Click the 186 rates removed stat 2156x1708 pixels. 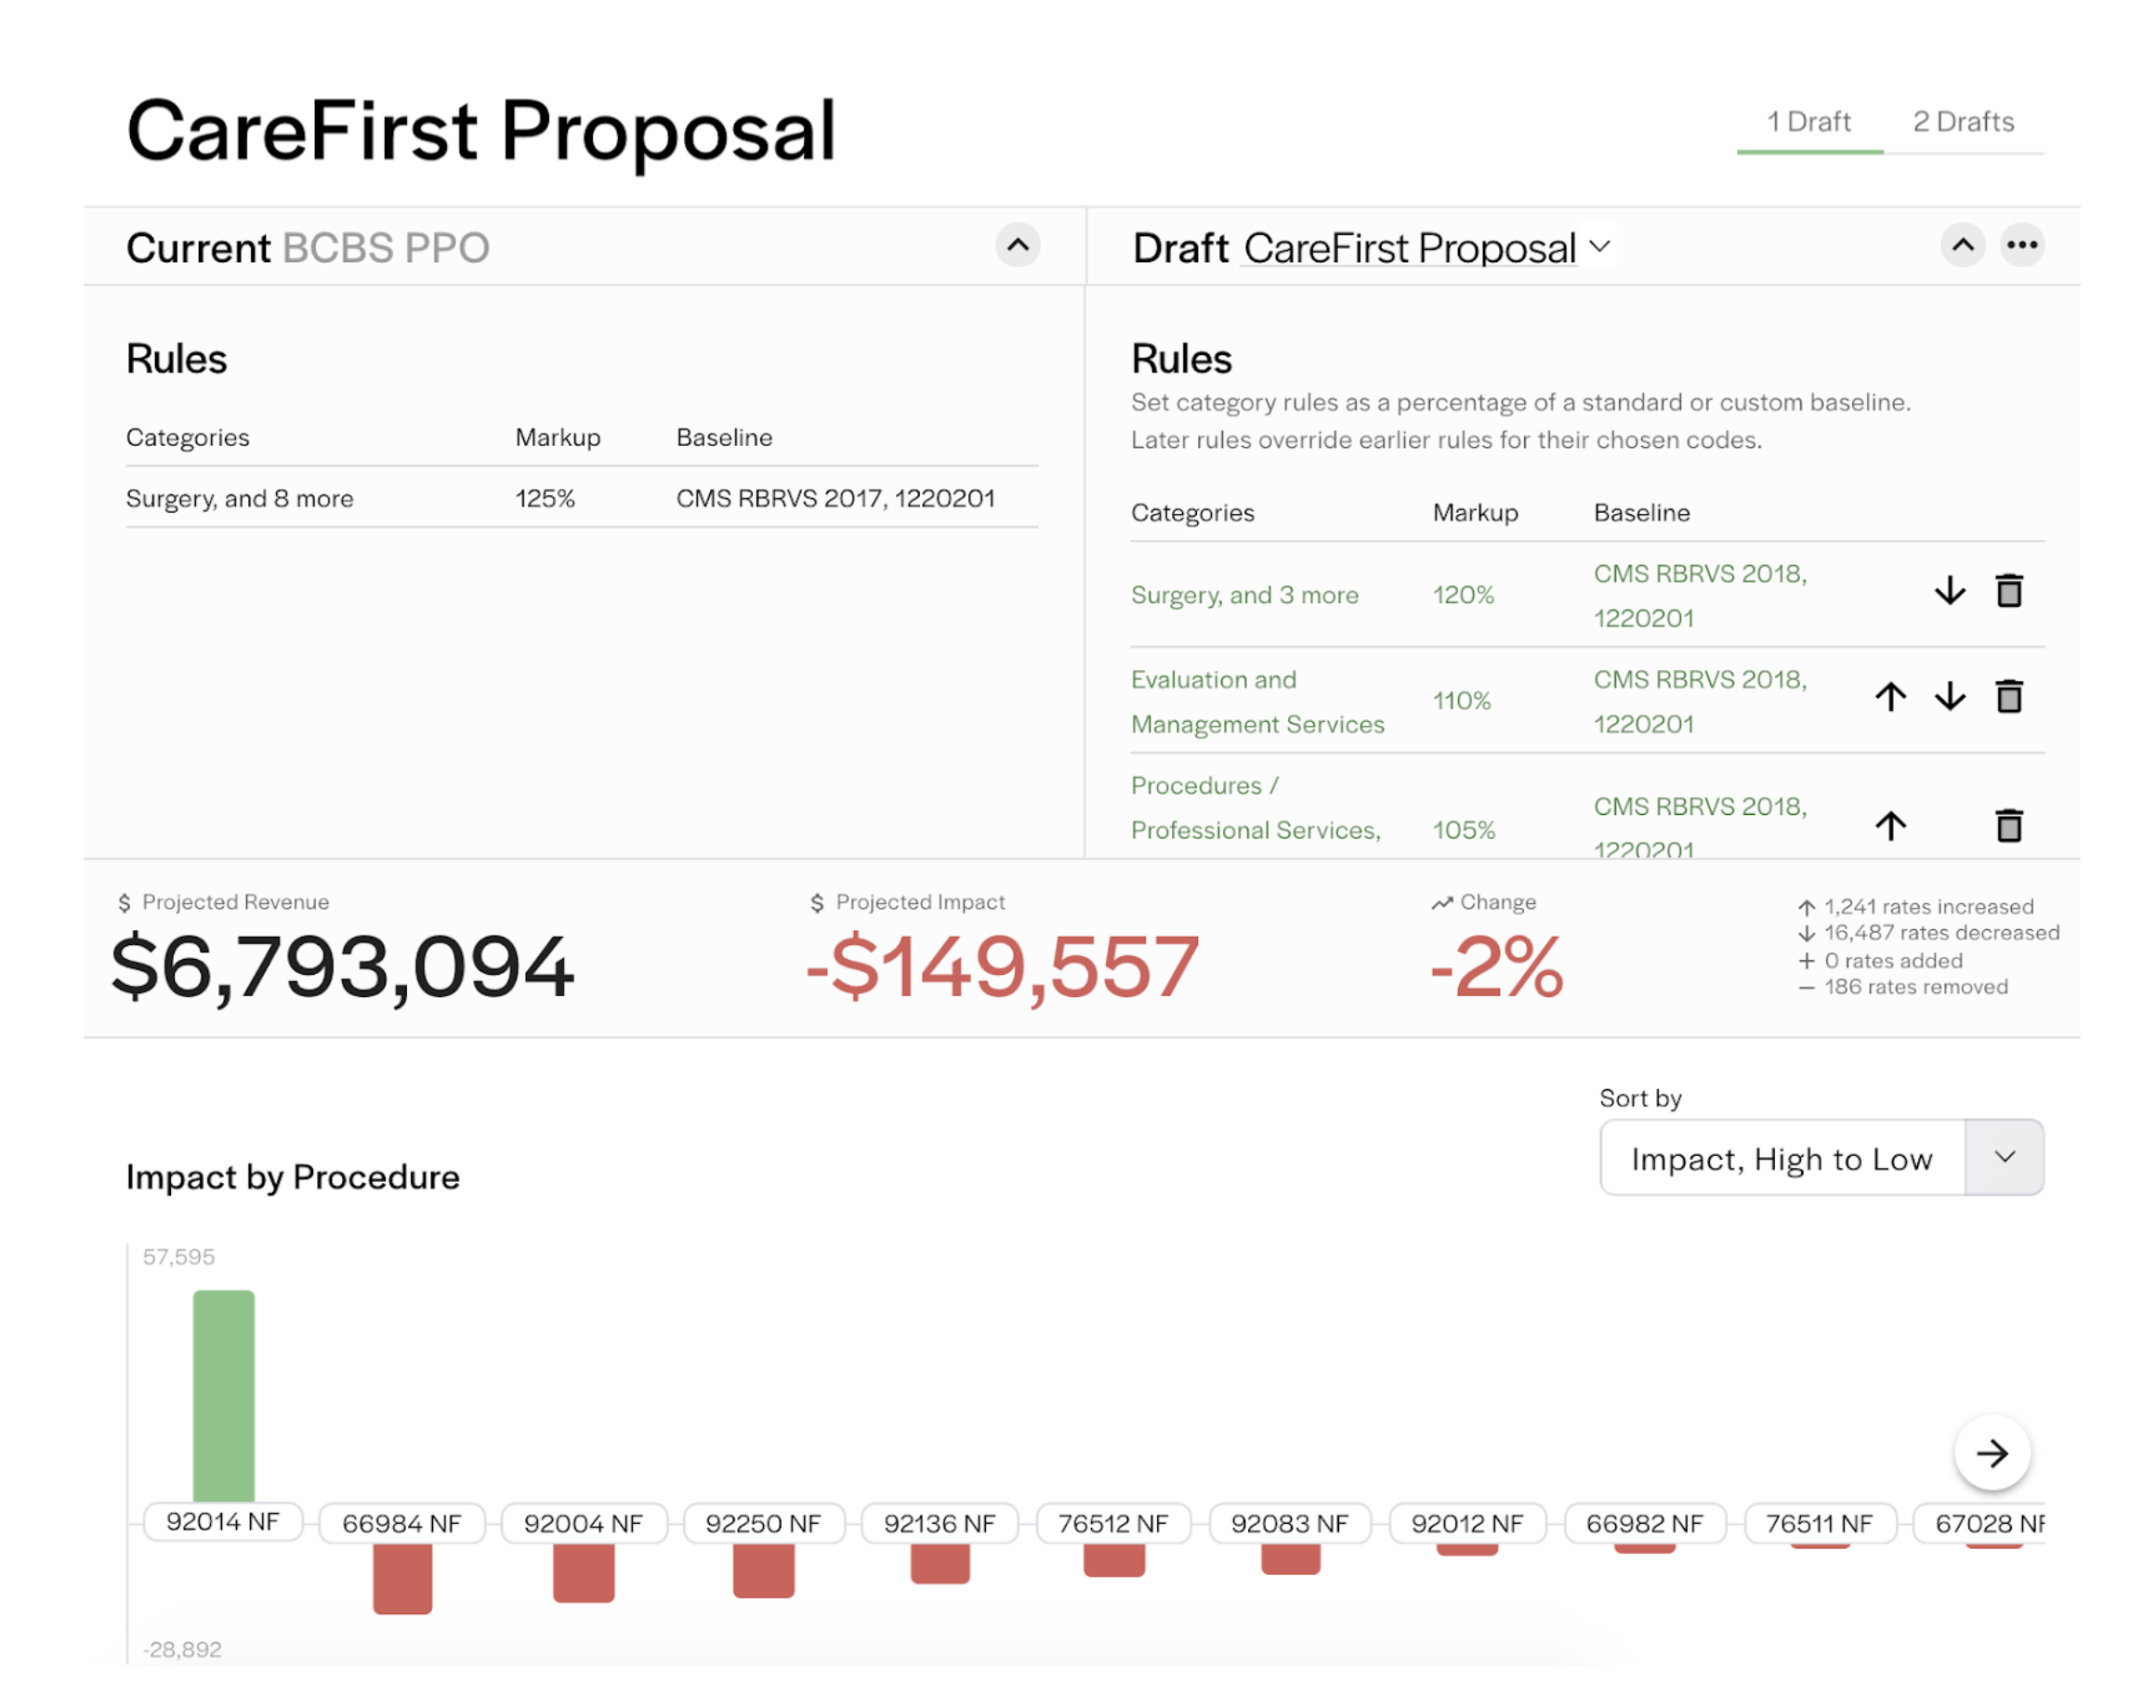coord(1903,987)
